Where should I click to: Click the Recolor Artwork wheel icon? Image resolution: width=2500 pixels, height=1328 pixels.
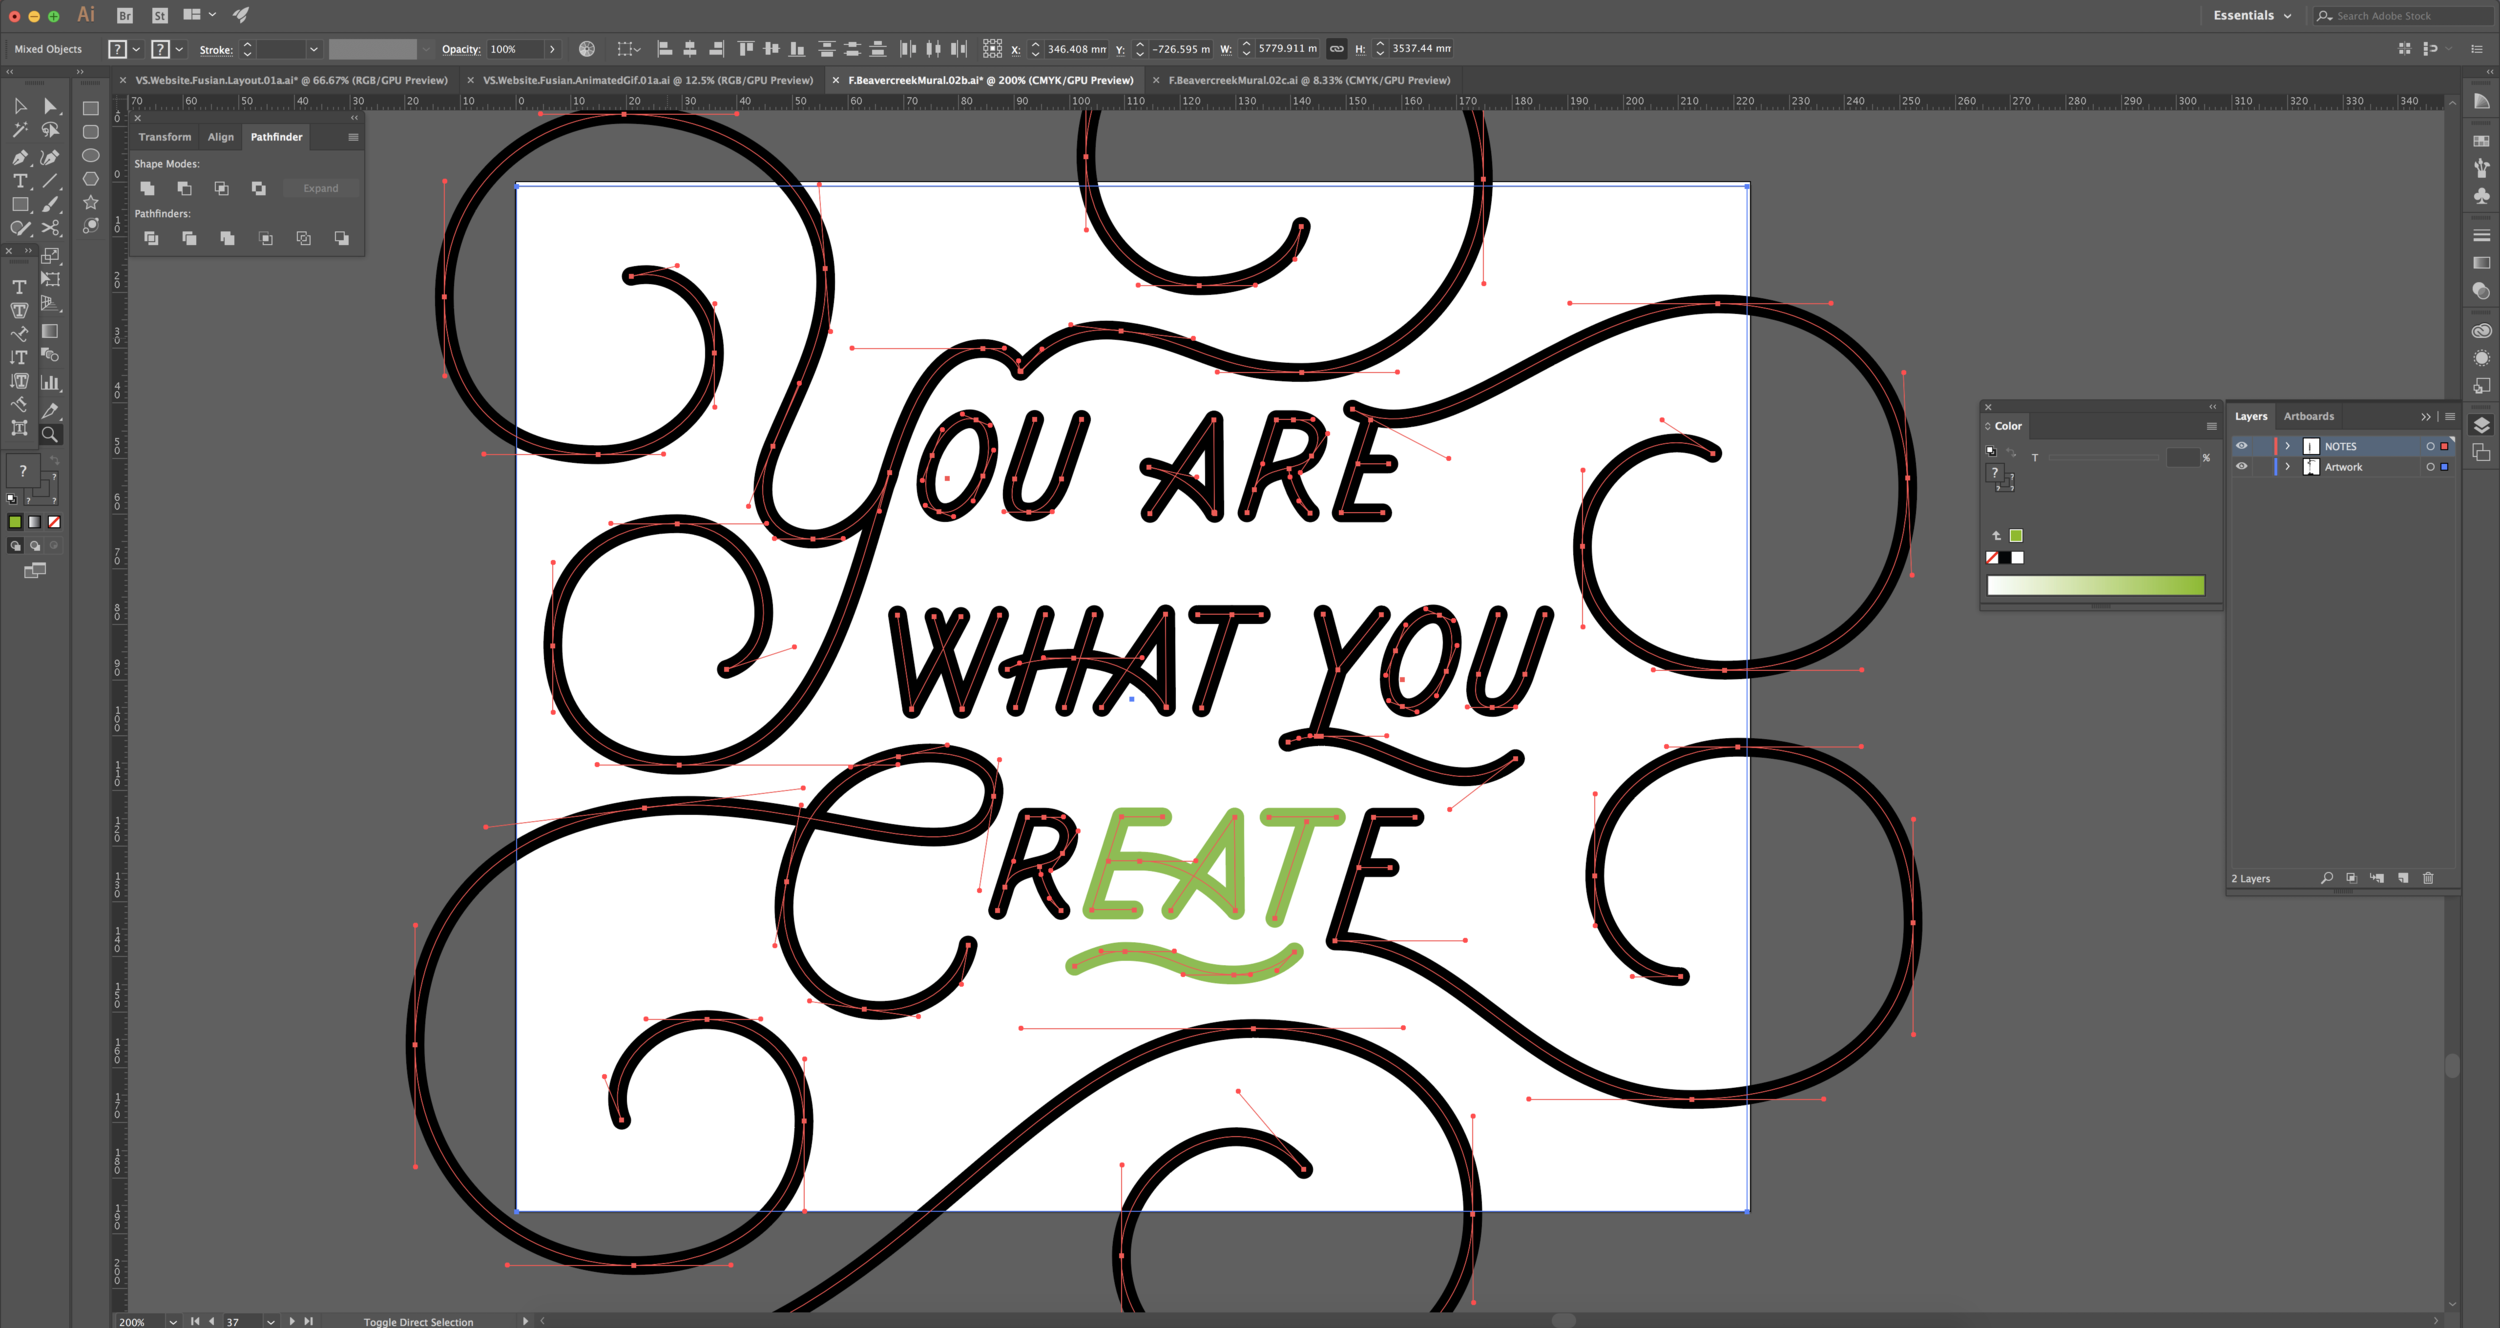(587, 49)
